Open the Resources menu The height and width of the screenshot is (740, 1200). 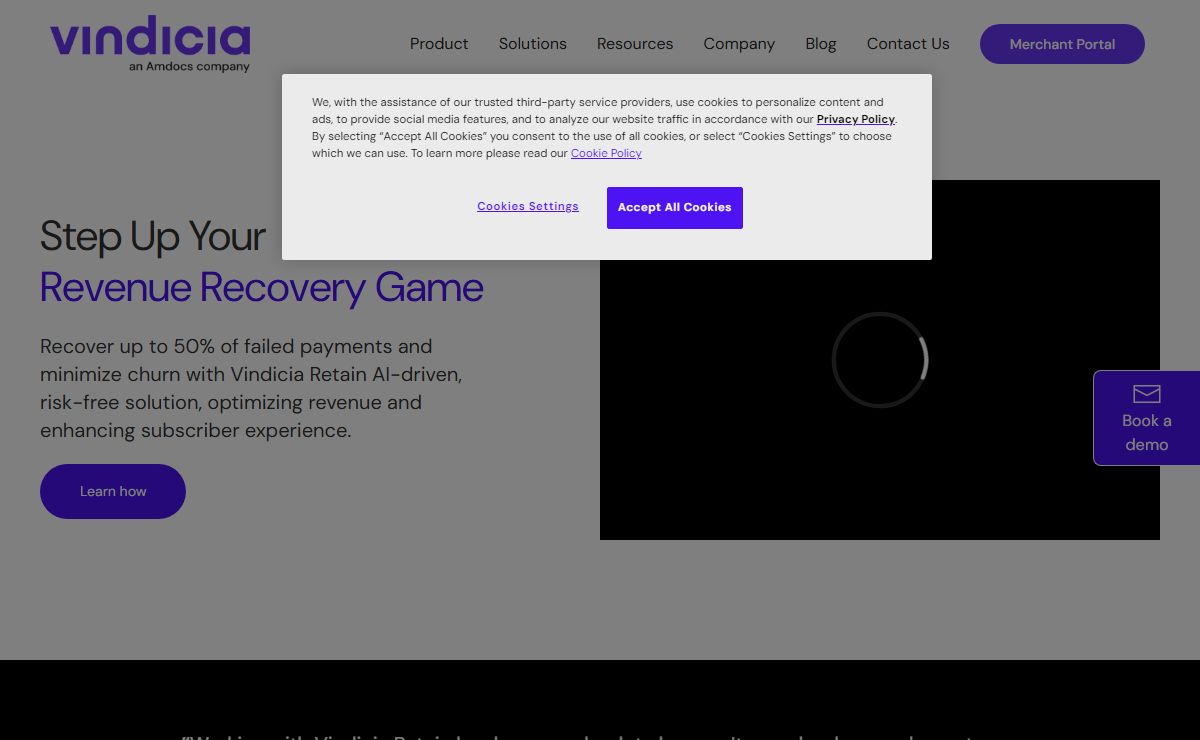[x=635, y=44]
